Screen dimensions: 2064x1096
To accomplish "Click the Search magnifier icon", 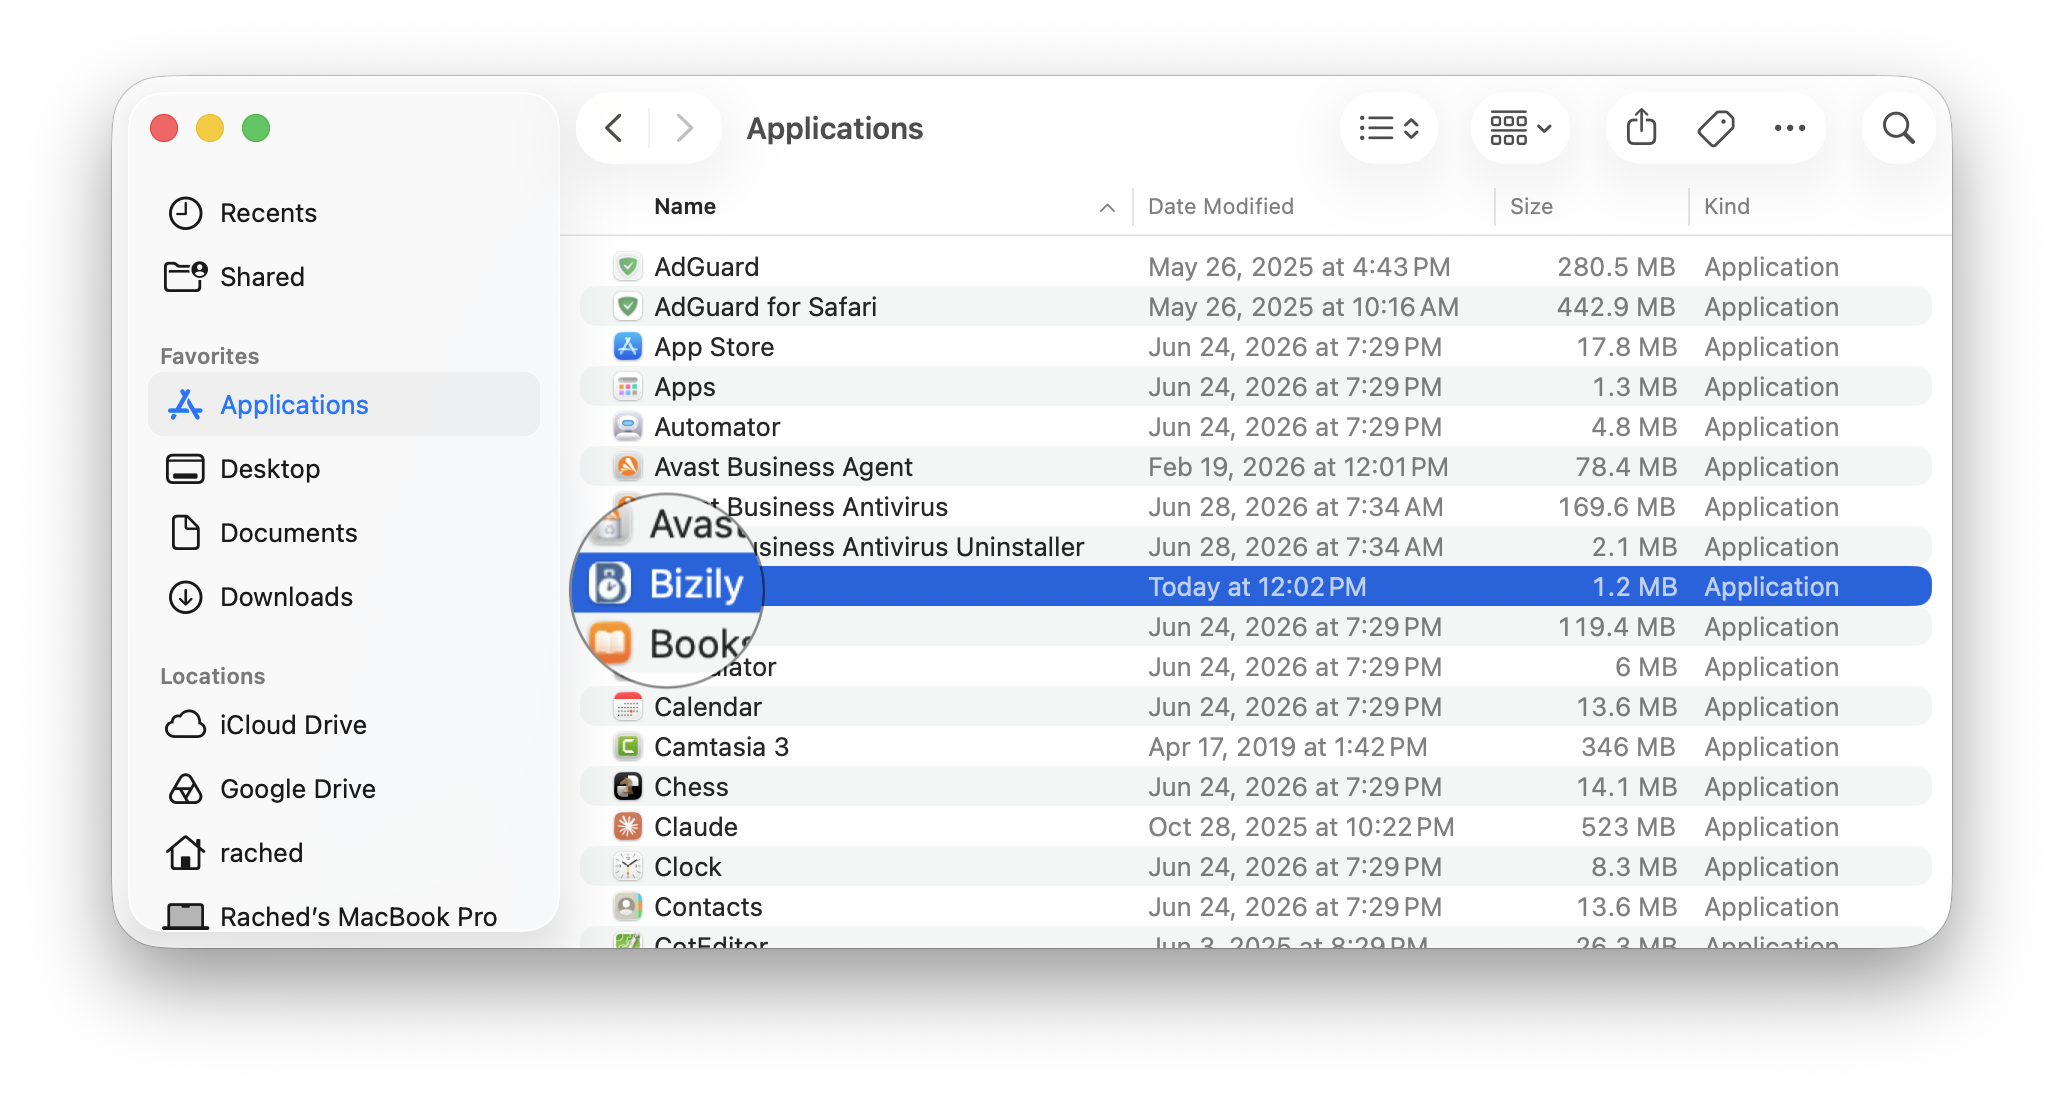I will tap(1898, 128).
